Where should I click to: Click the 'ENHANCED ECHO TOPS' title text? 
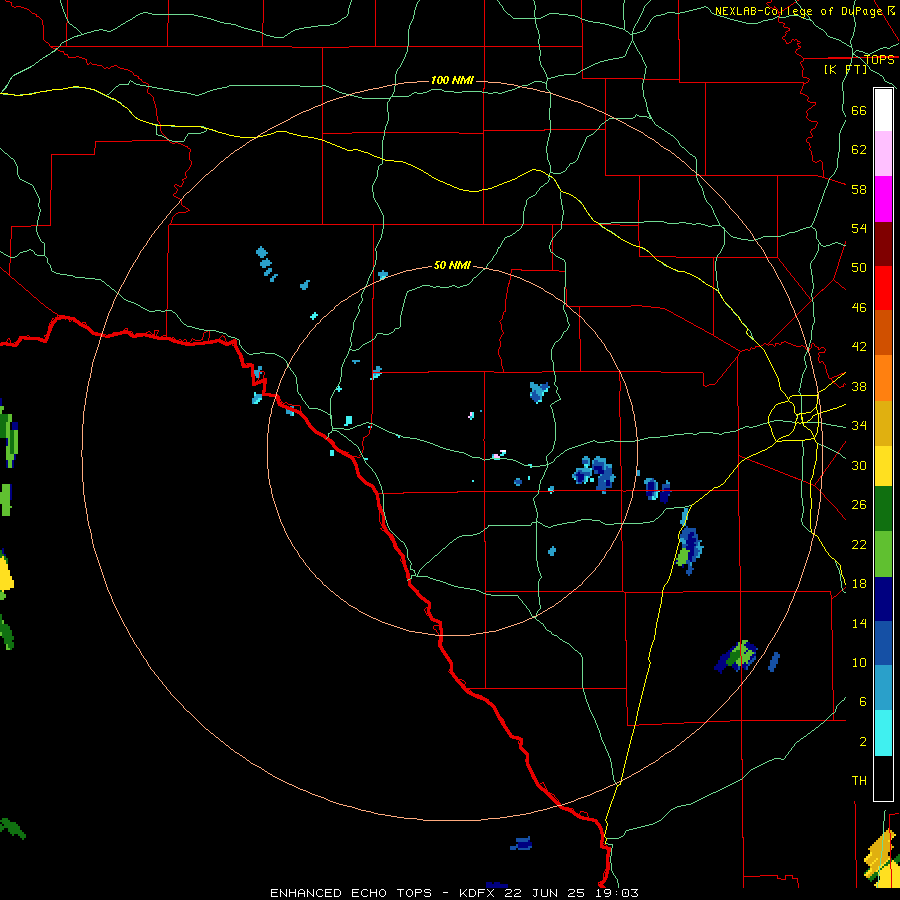click(351, 893)
